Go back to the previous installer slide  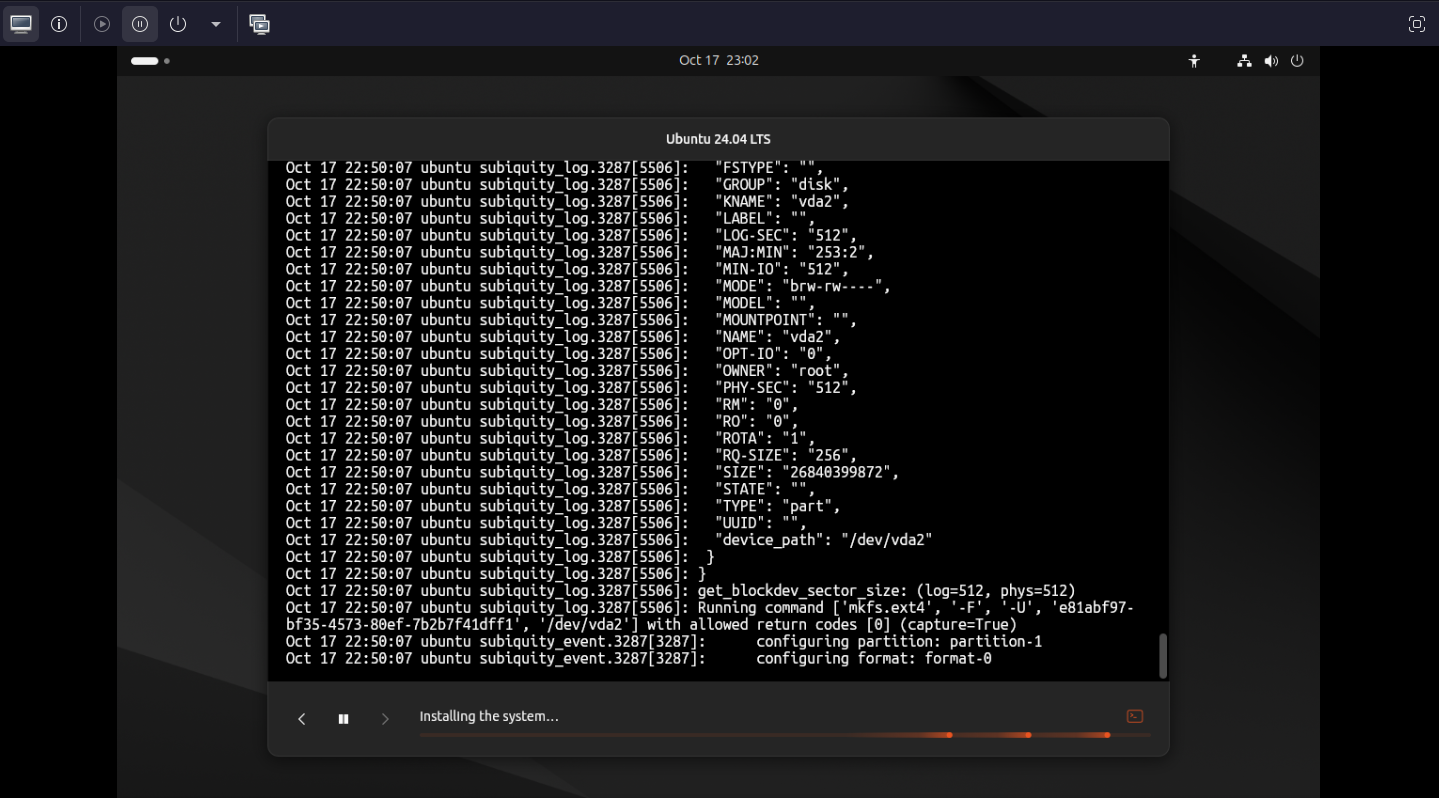point(302,719)
